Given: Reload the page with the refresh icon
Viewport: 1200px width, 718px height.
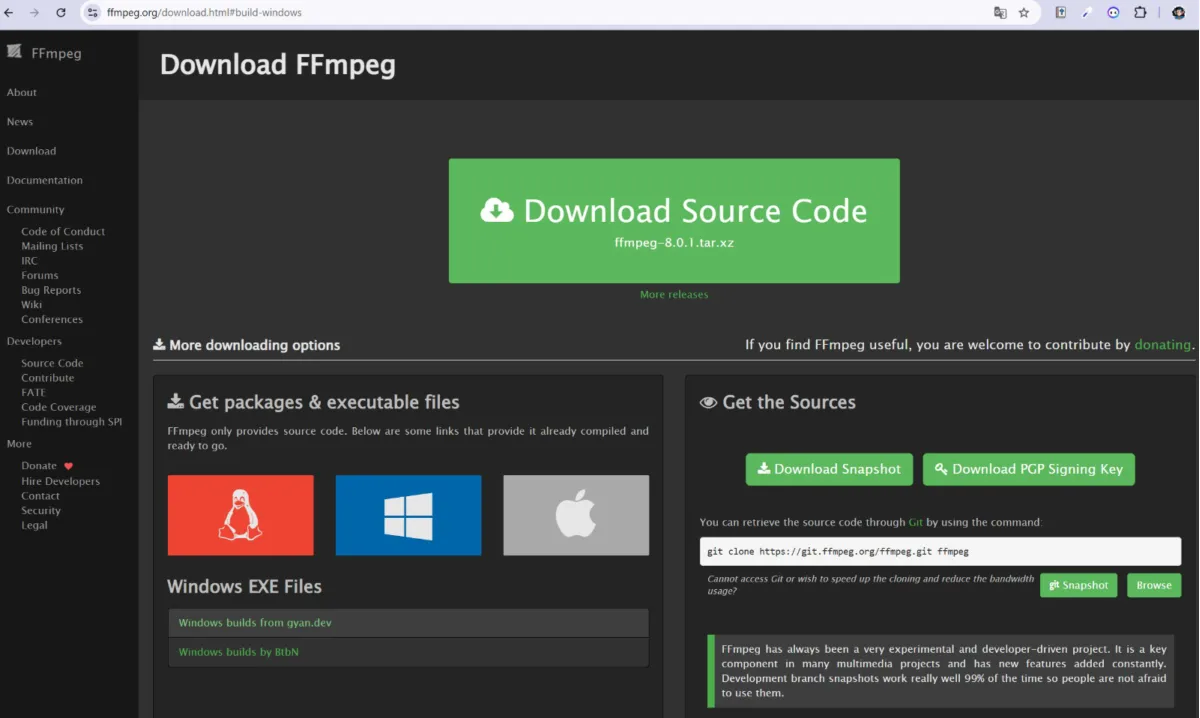Looking at the screenshot, I should [x=61, y=13].
